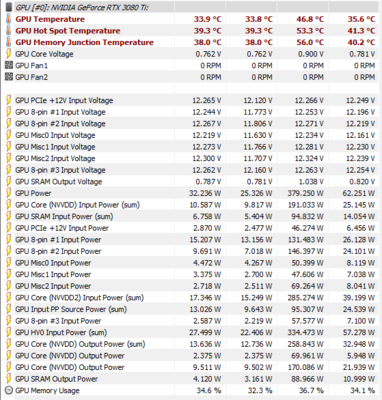
Task: Click the 11.630 V Misc0 Input Voltage value
Action: tap(258, 135)
